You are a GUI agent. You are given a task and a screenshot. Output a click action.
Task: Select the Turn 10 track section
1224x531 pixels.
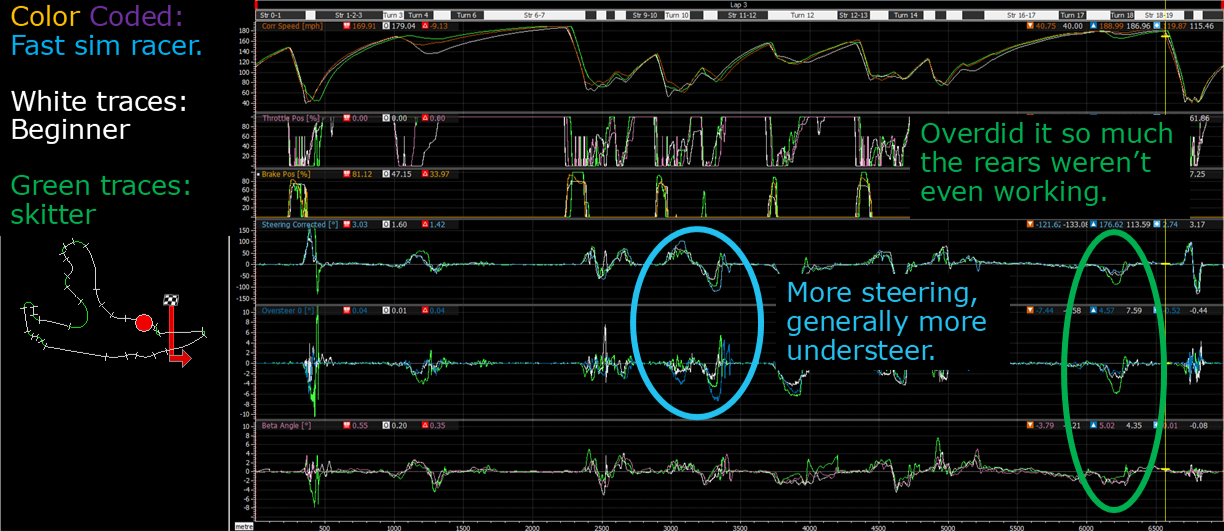677,16
